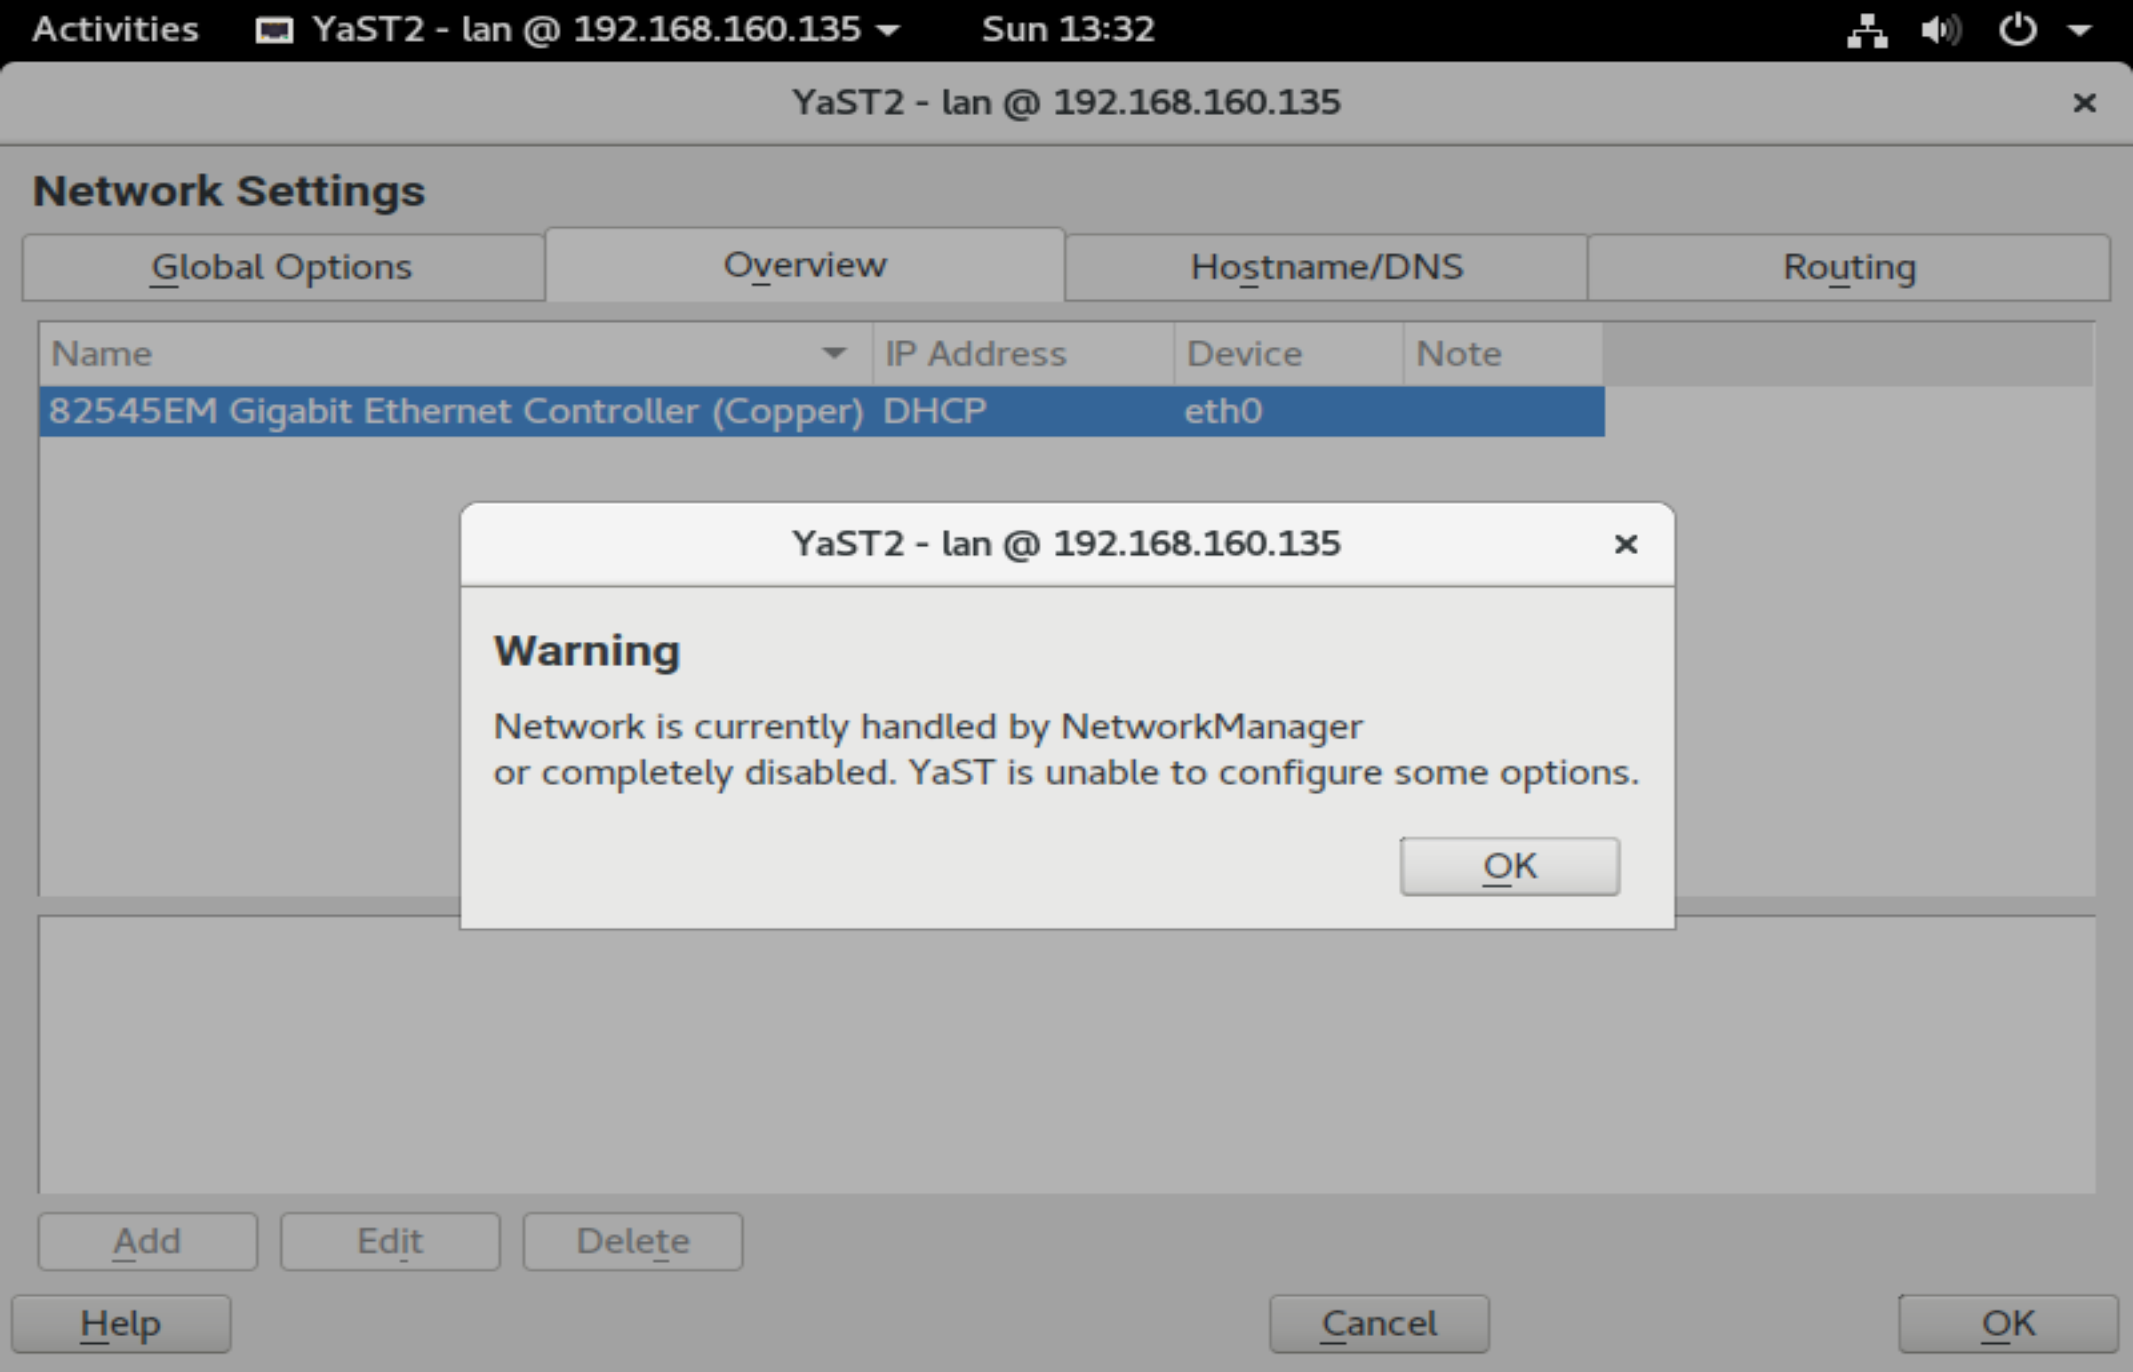Click the Cancel button

pyautogui.click(x=1379, y=1324)
